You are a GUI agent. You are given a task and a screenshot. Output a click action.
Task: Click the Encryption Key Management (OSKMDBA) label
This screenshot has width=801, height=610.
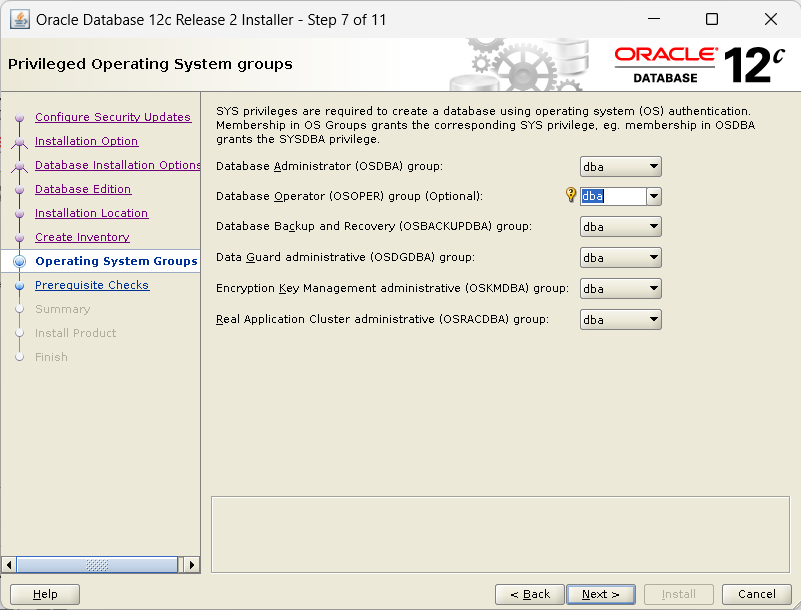pyautogui.click(x=392, y=288)
